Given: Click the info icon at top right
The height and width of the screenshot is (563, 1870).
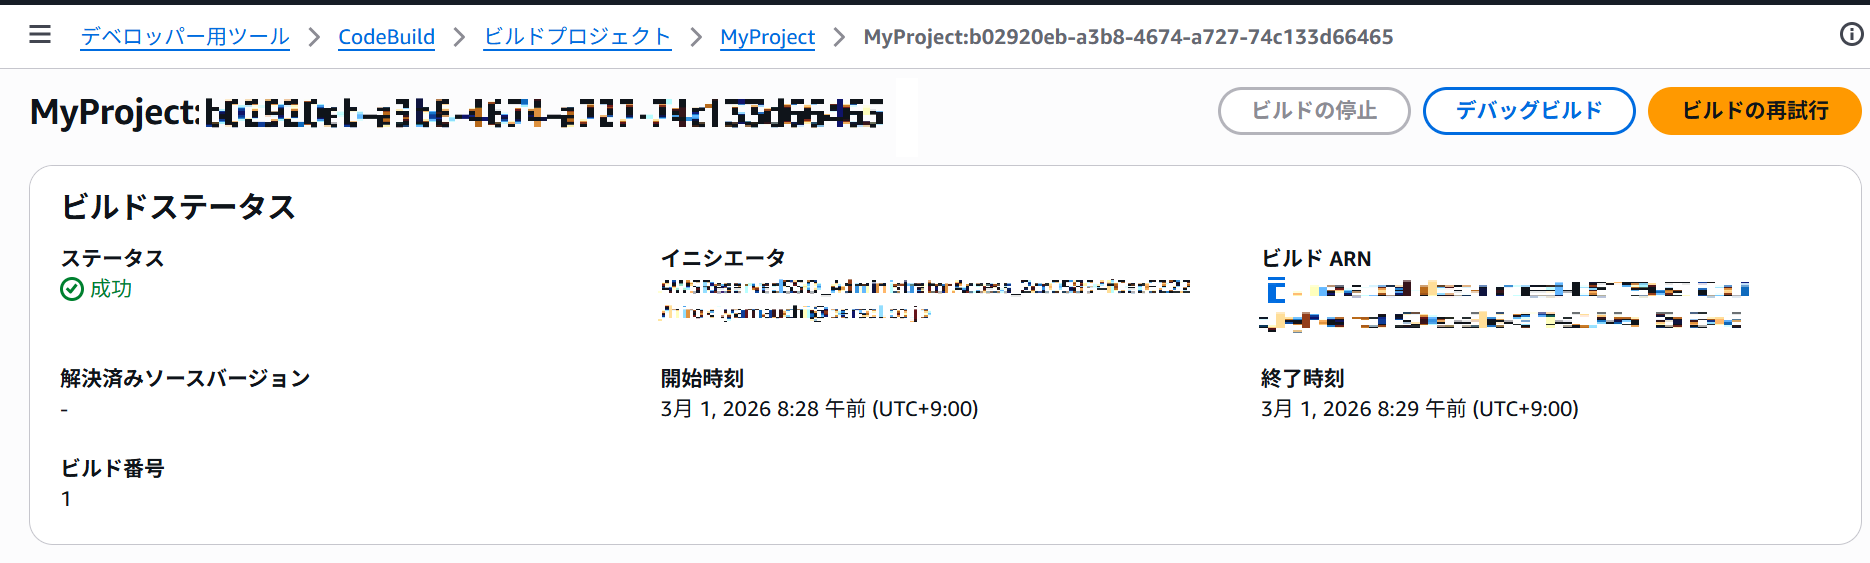Looking at the screenshot, I should 1851,35.
